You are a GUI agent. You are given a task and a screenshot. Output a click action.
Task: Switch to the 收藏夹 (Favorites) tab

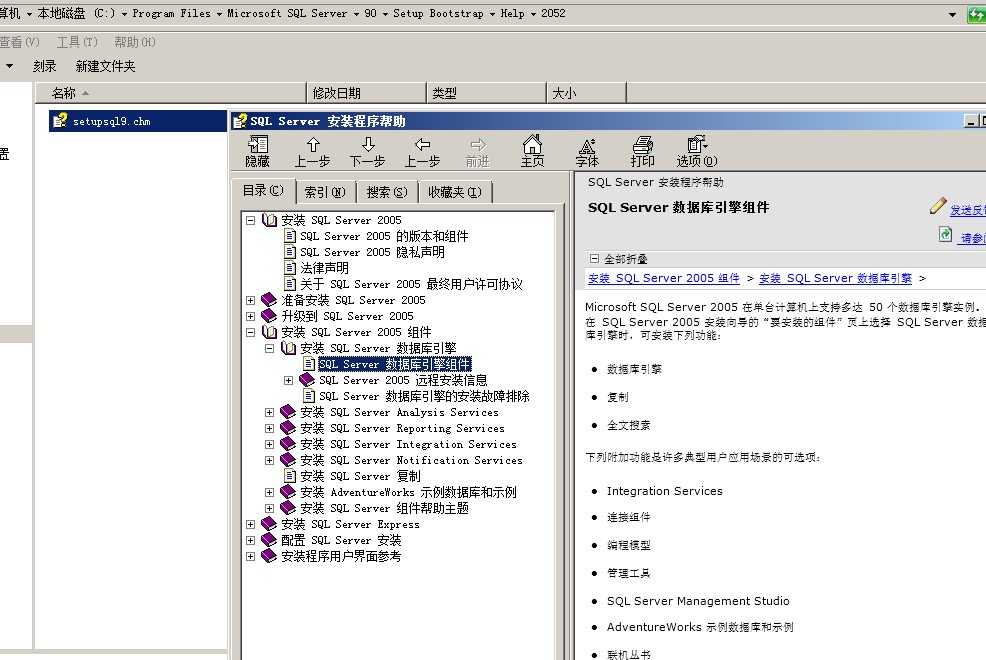pyautogui.click(x=455, y=192)
